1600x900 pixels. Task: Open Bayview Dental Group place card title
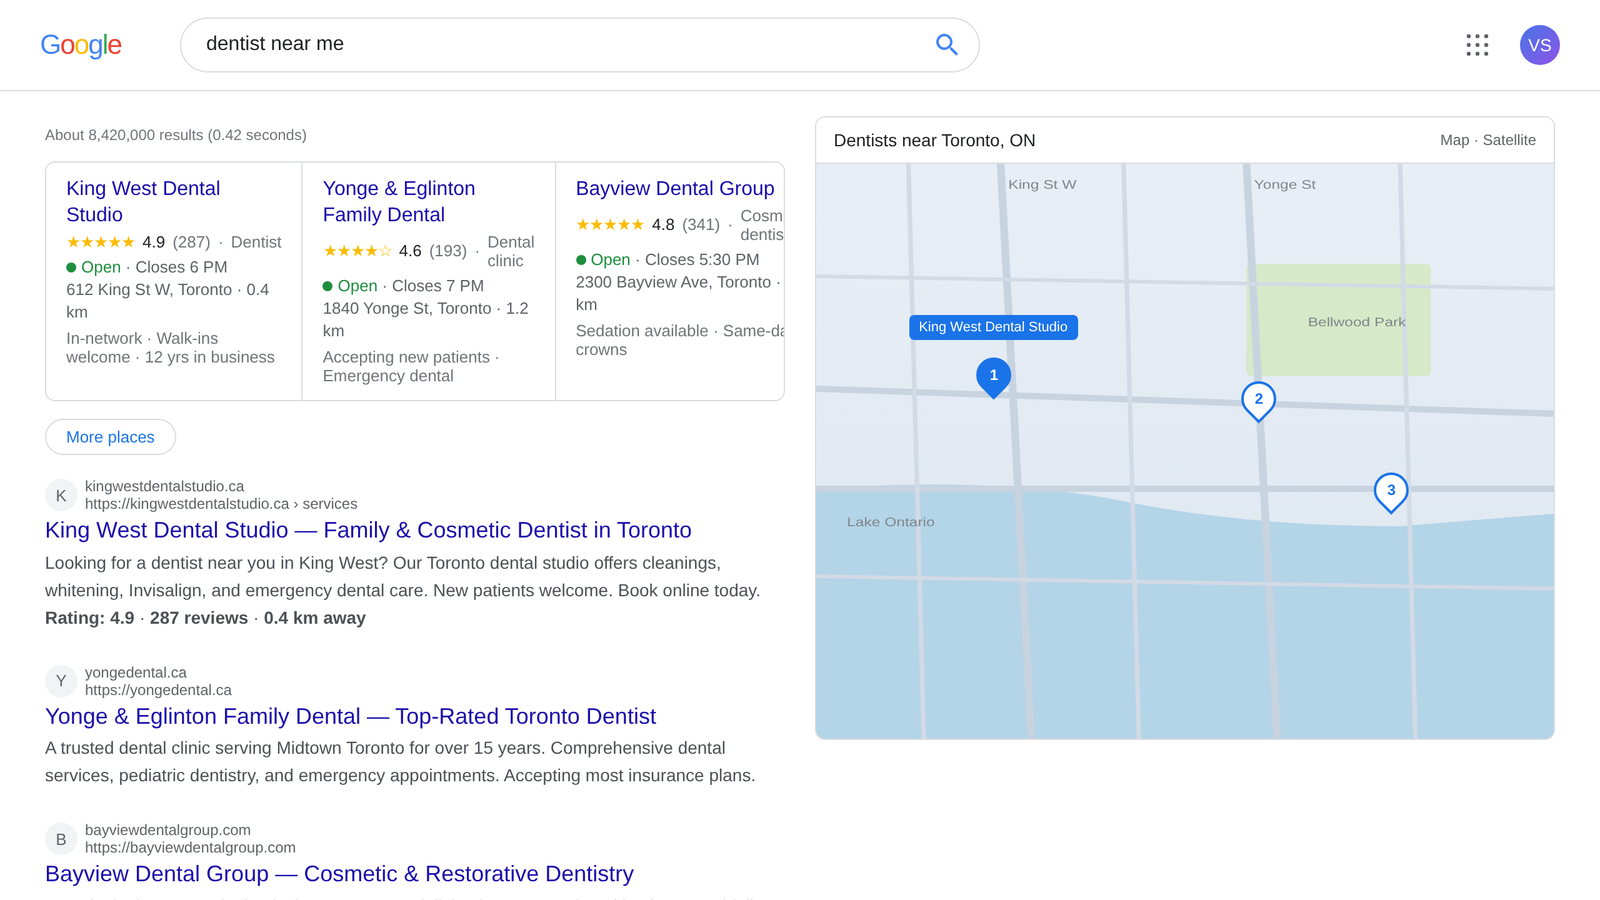[675, 188]
